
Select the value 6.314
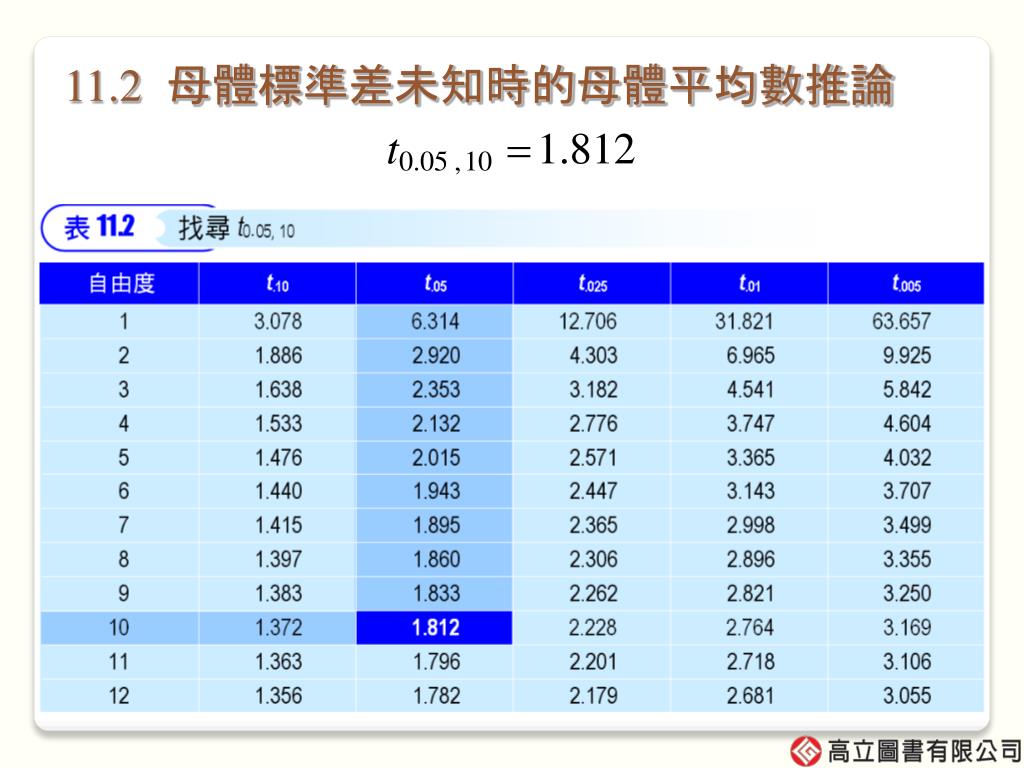pyautogui.click(x=435, y=321)
